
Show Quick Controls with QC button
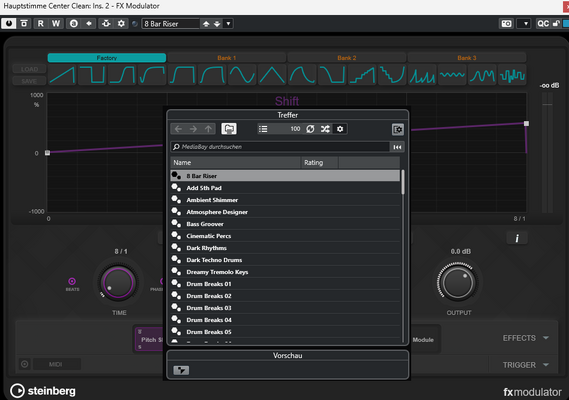[543, 24]
